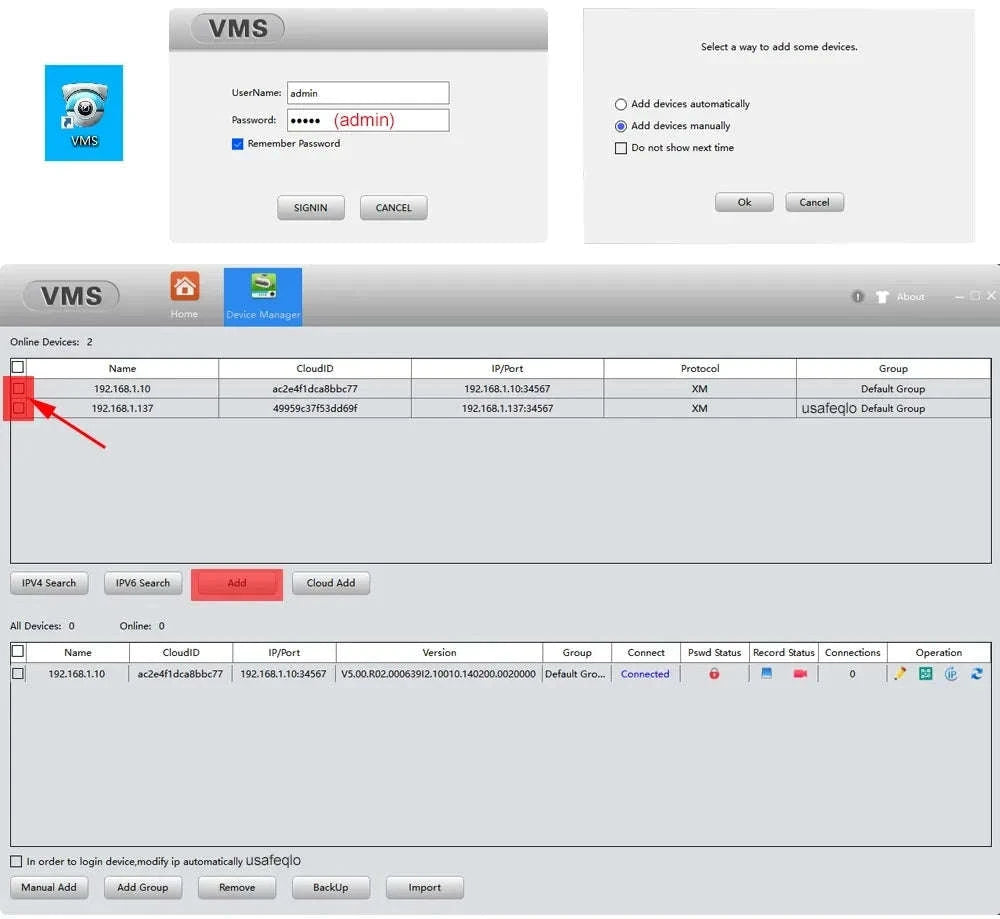This screenshot has width=1000, height=919.
Task: Click the IP modify operation icon
Action: (951, 673)
